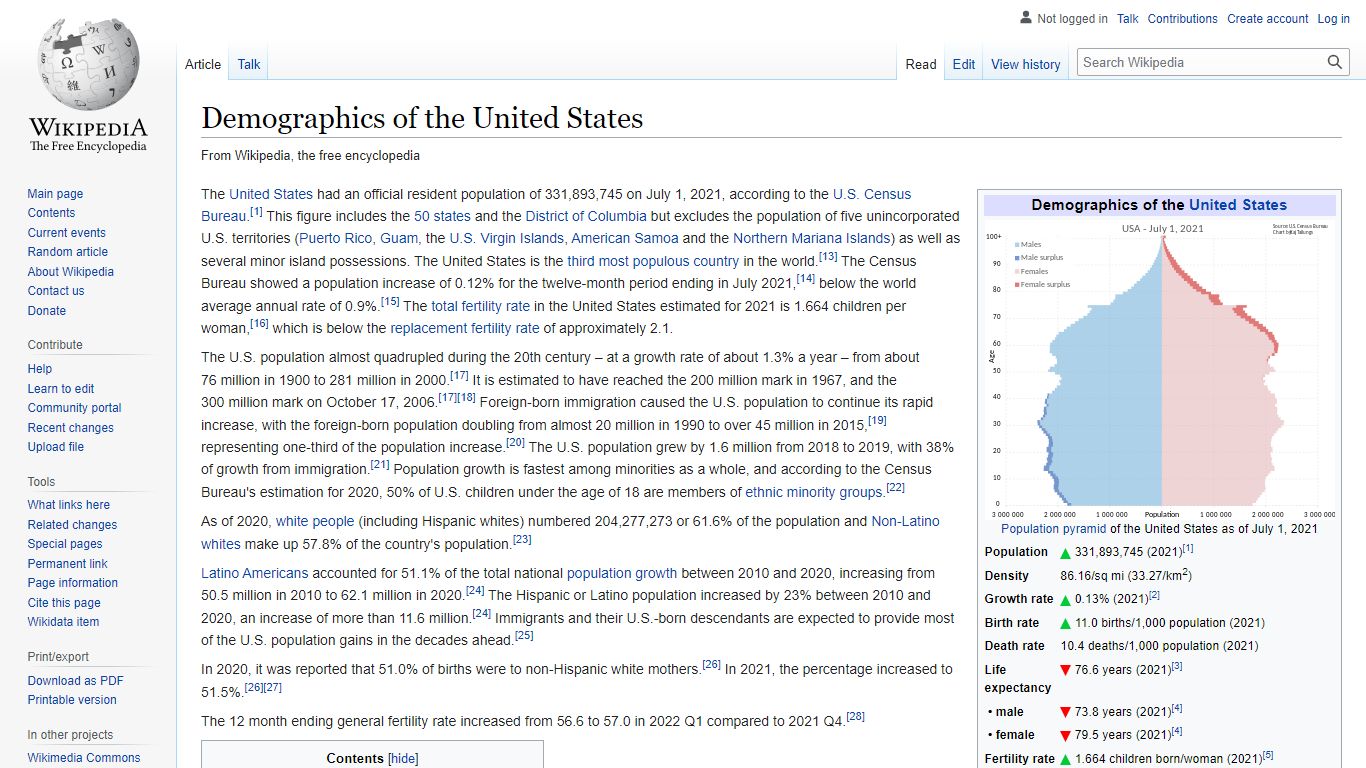Screen dimensions: 1366x768
Task: Click Create account
Action: (1268, 18)
